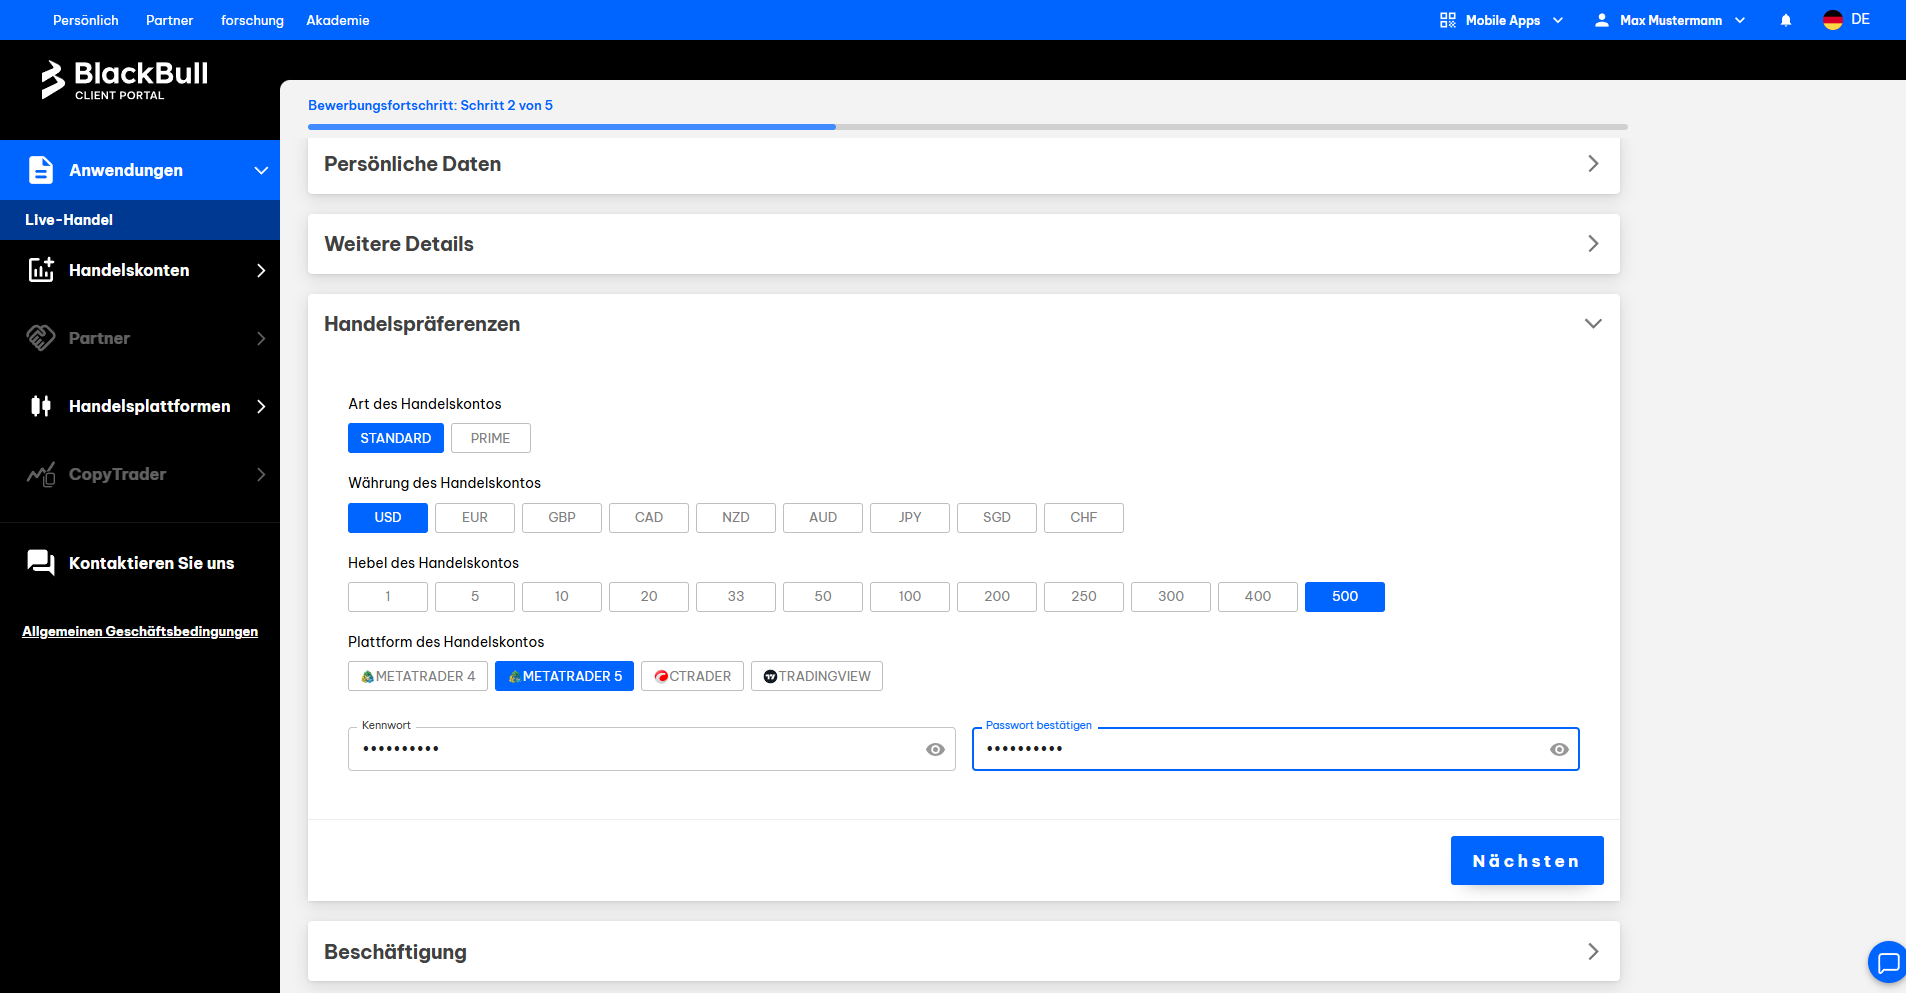This screenshot has height=993, width=1906.
Task: Select TradingView platform
Action: coord(817,676)
